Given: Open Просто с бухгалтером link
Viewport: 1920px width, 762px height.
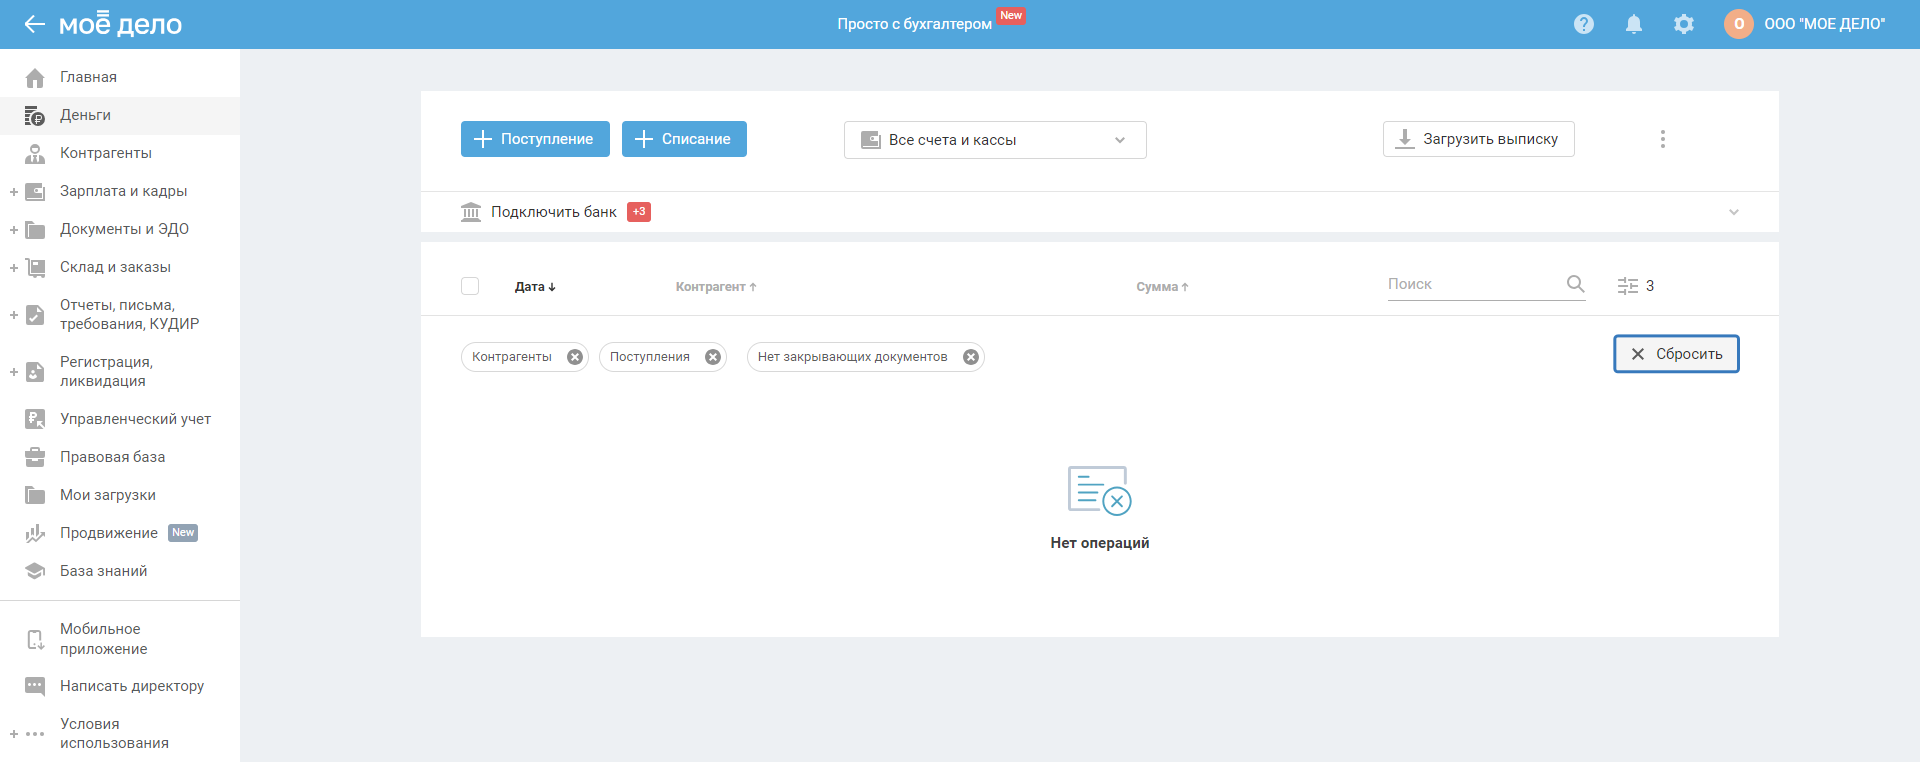Looking at the screenshot, I should [914, 24].
